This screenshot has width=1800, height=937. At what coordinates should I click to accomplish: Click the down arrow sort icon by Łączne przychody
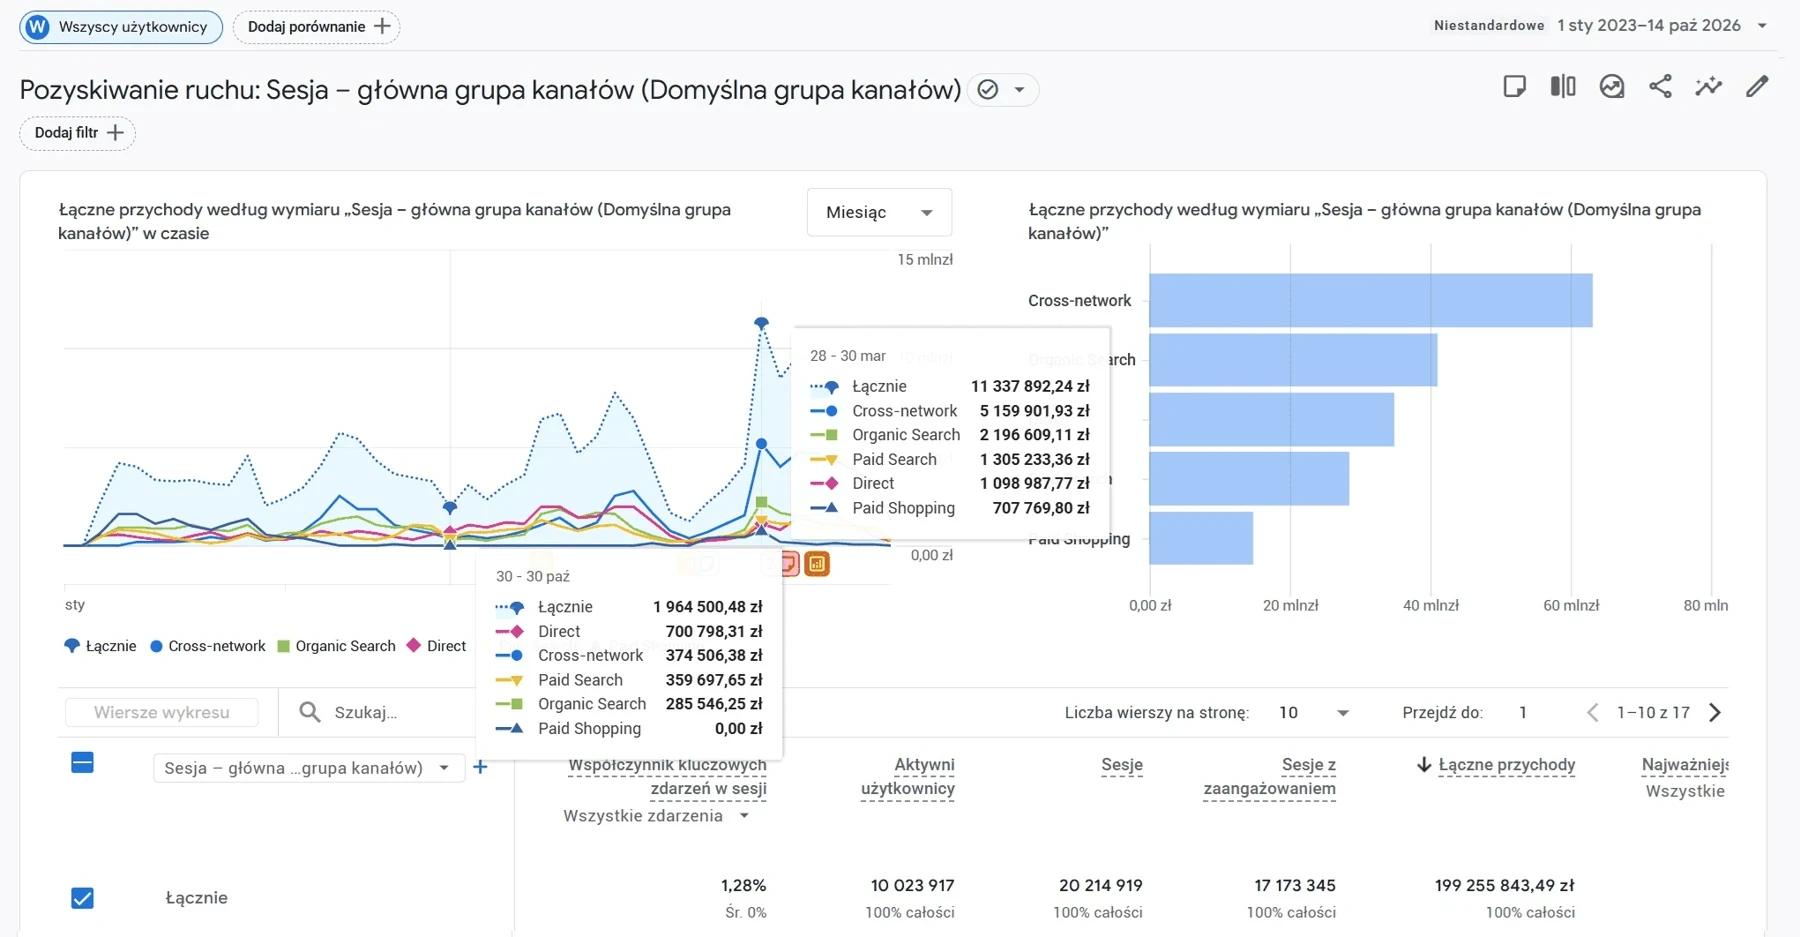click(1424, 765)
